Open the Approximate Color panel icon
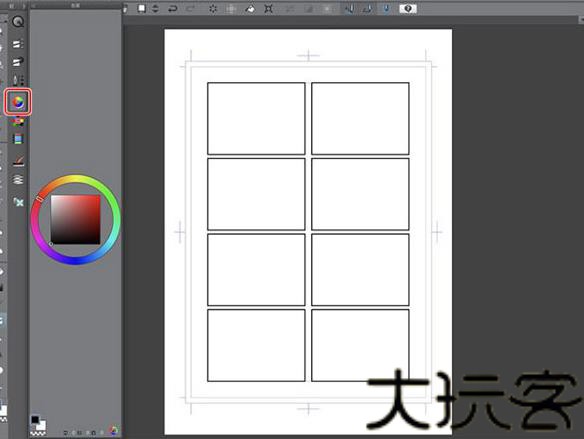This screenshot has height=439, width=584. coord(18,161)
